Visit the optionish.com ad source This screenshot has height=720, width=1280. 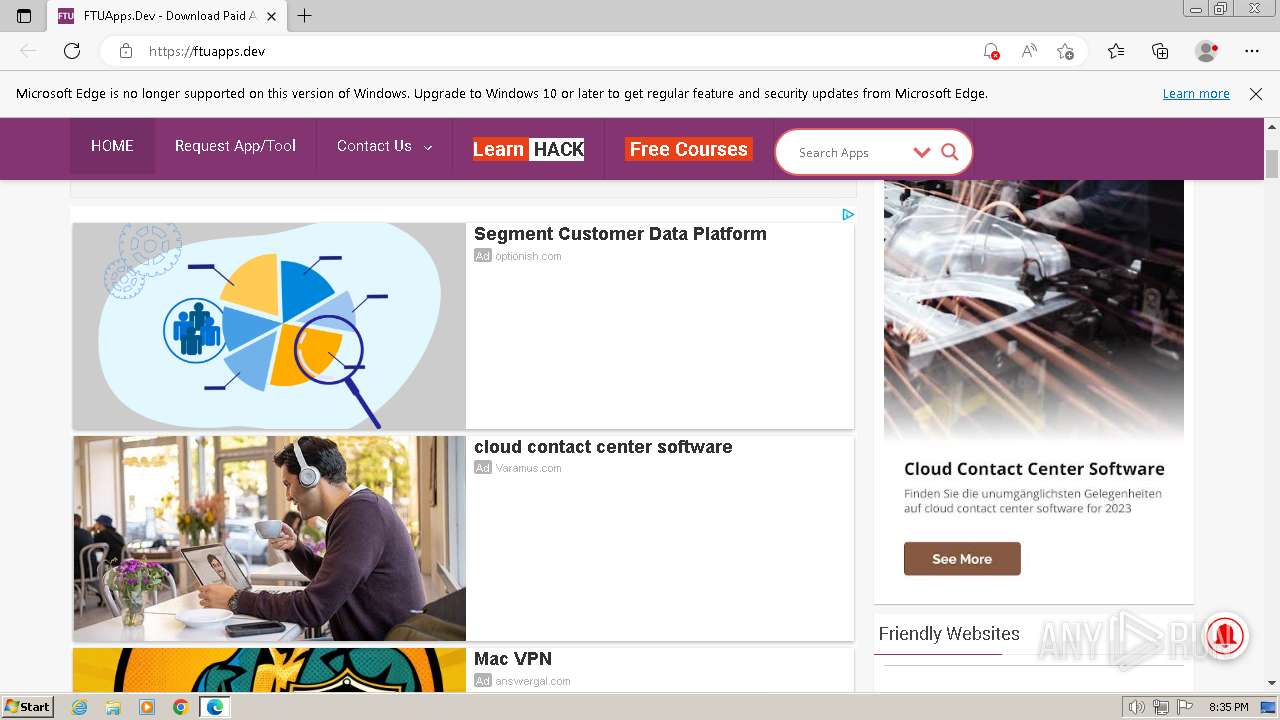pos(528,256)
